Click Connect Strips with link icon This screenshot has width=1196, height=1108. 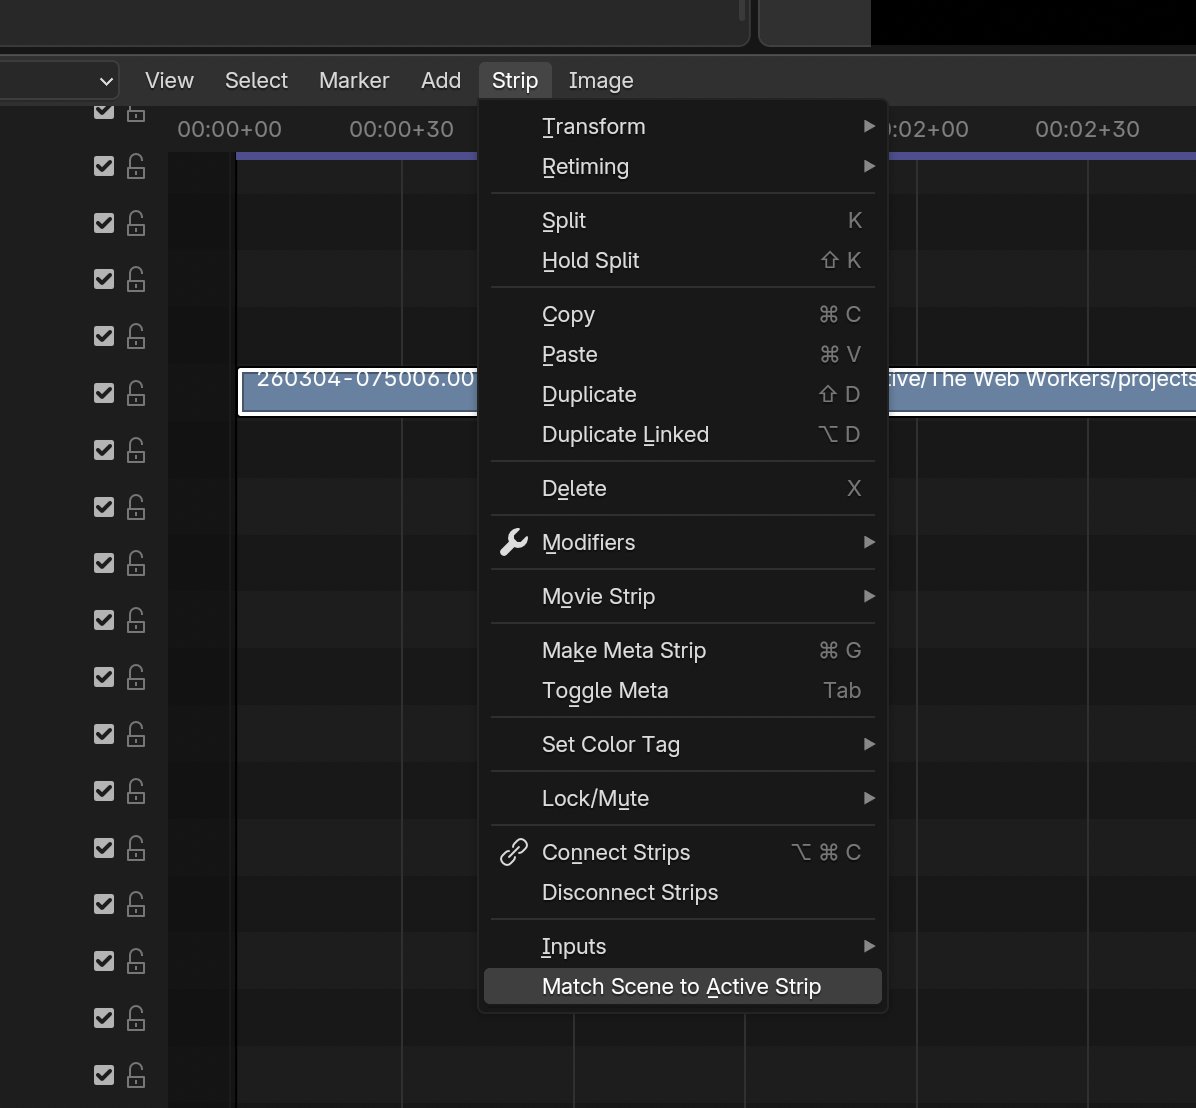(683, 853)
